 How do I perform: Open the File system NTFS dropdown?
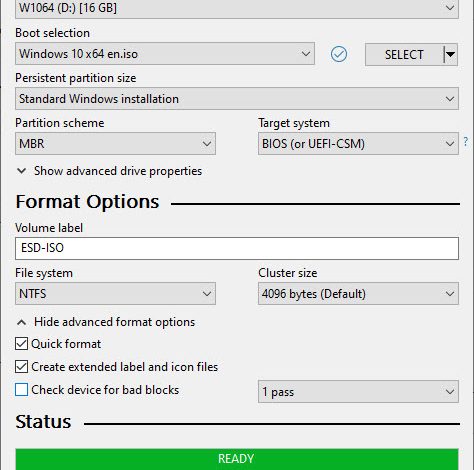[115, 294]
